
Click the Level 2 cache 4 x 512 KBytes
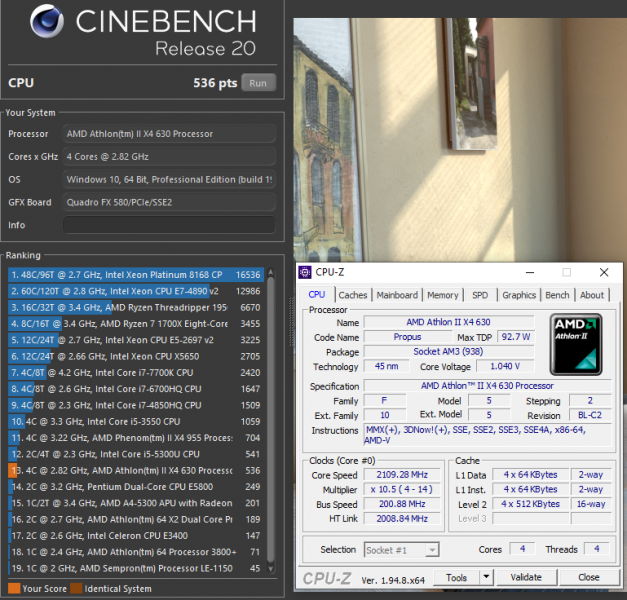(530, 504)
